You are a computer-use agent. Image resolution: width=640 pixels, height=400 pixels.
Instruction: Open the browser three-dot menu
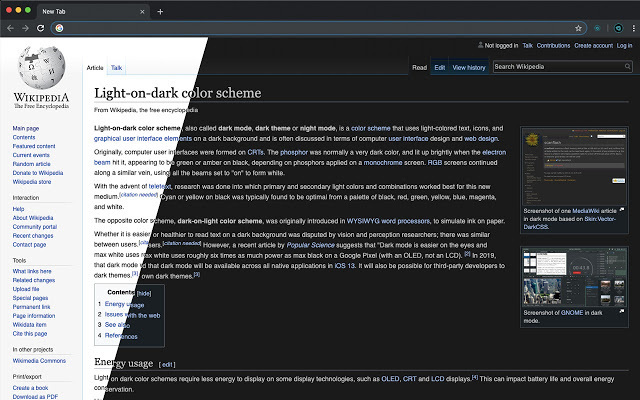[633, 28]
